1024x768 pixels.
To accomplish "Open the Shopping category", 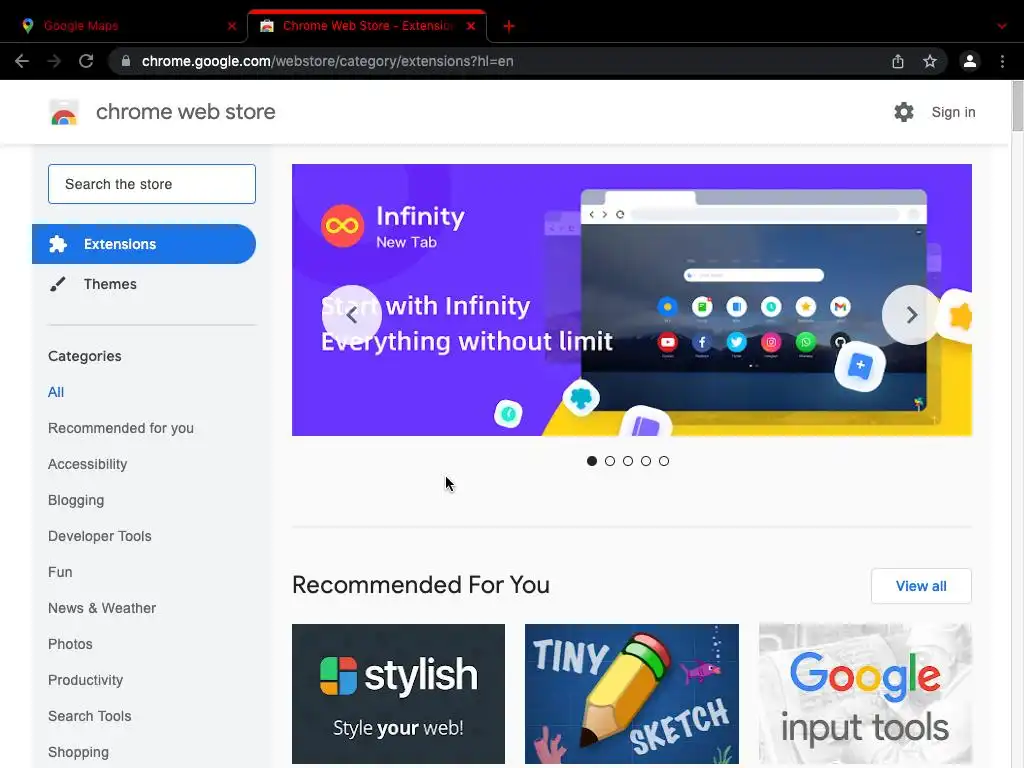I will tap(78, 752).
